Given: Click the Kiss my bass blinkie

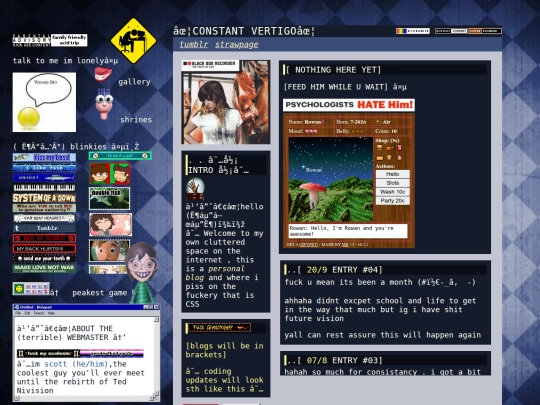Looking at the screenshot, I should (44, 157).
